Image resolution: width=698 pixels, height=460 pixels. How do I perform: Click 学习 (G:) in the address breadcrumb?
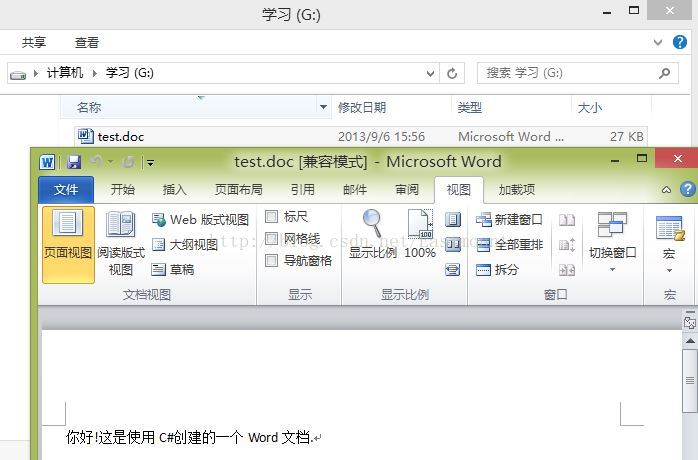(130, 73)
